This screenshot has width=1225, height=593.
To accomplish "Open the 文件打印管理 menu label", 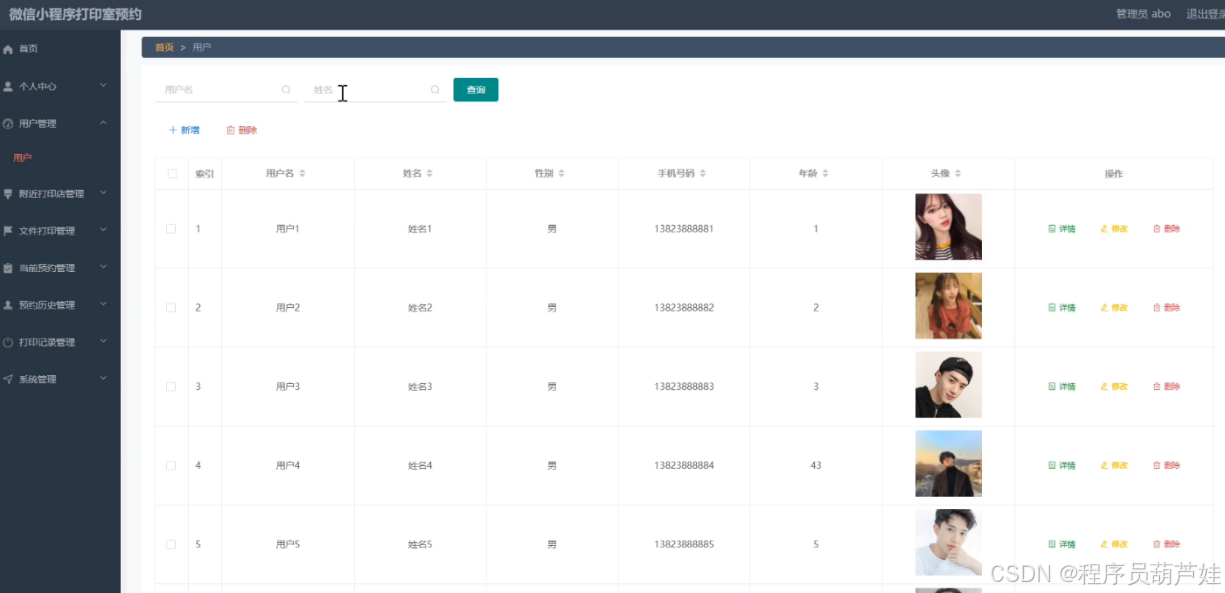I will coord(47,231).
